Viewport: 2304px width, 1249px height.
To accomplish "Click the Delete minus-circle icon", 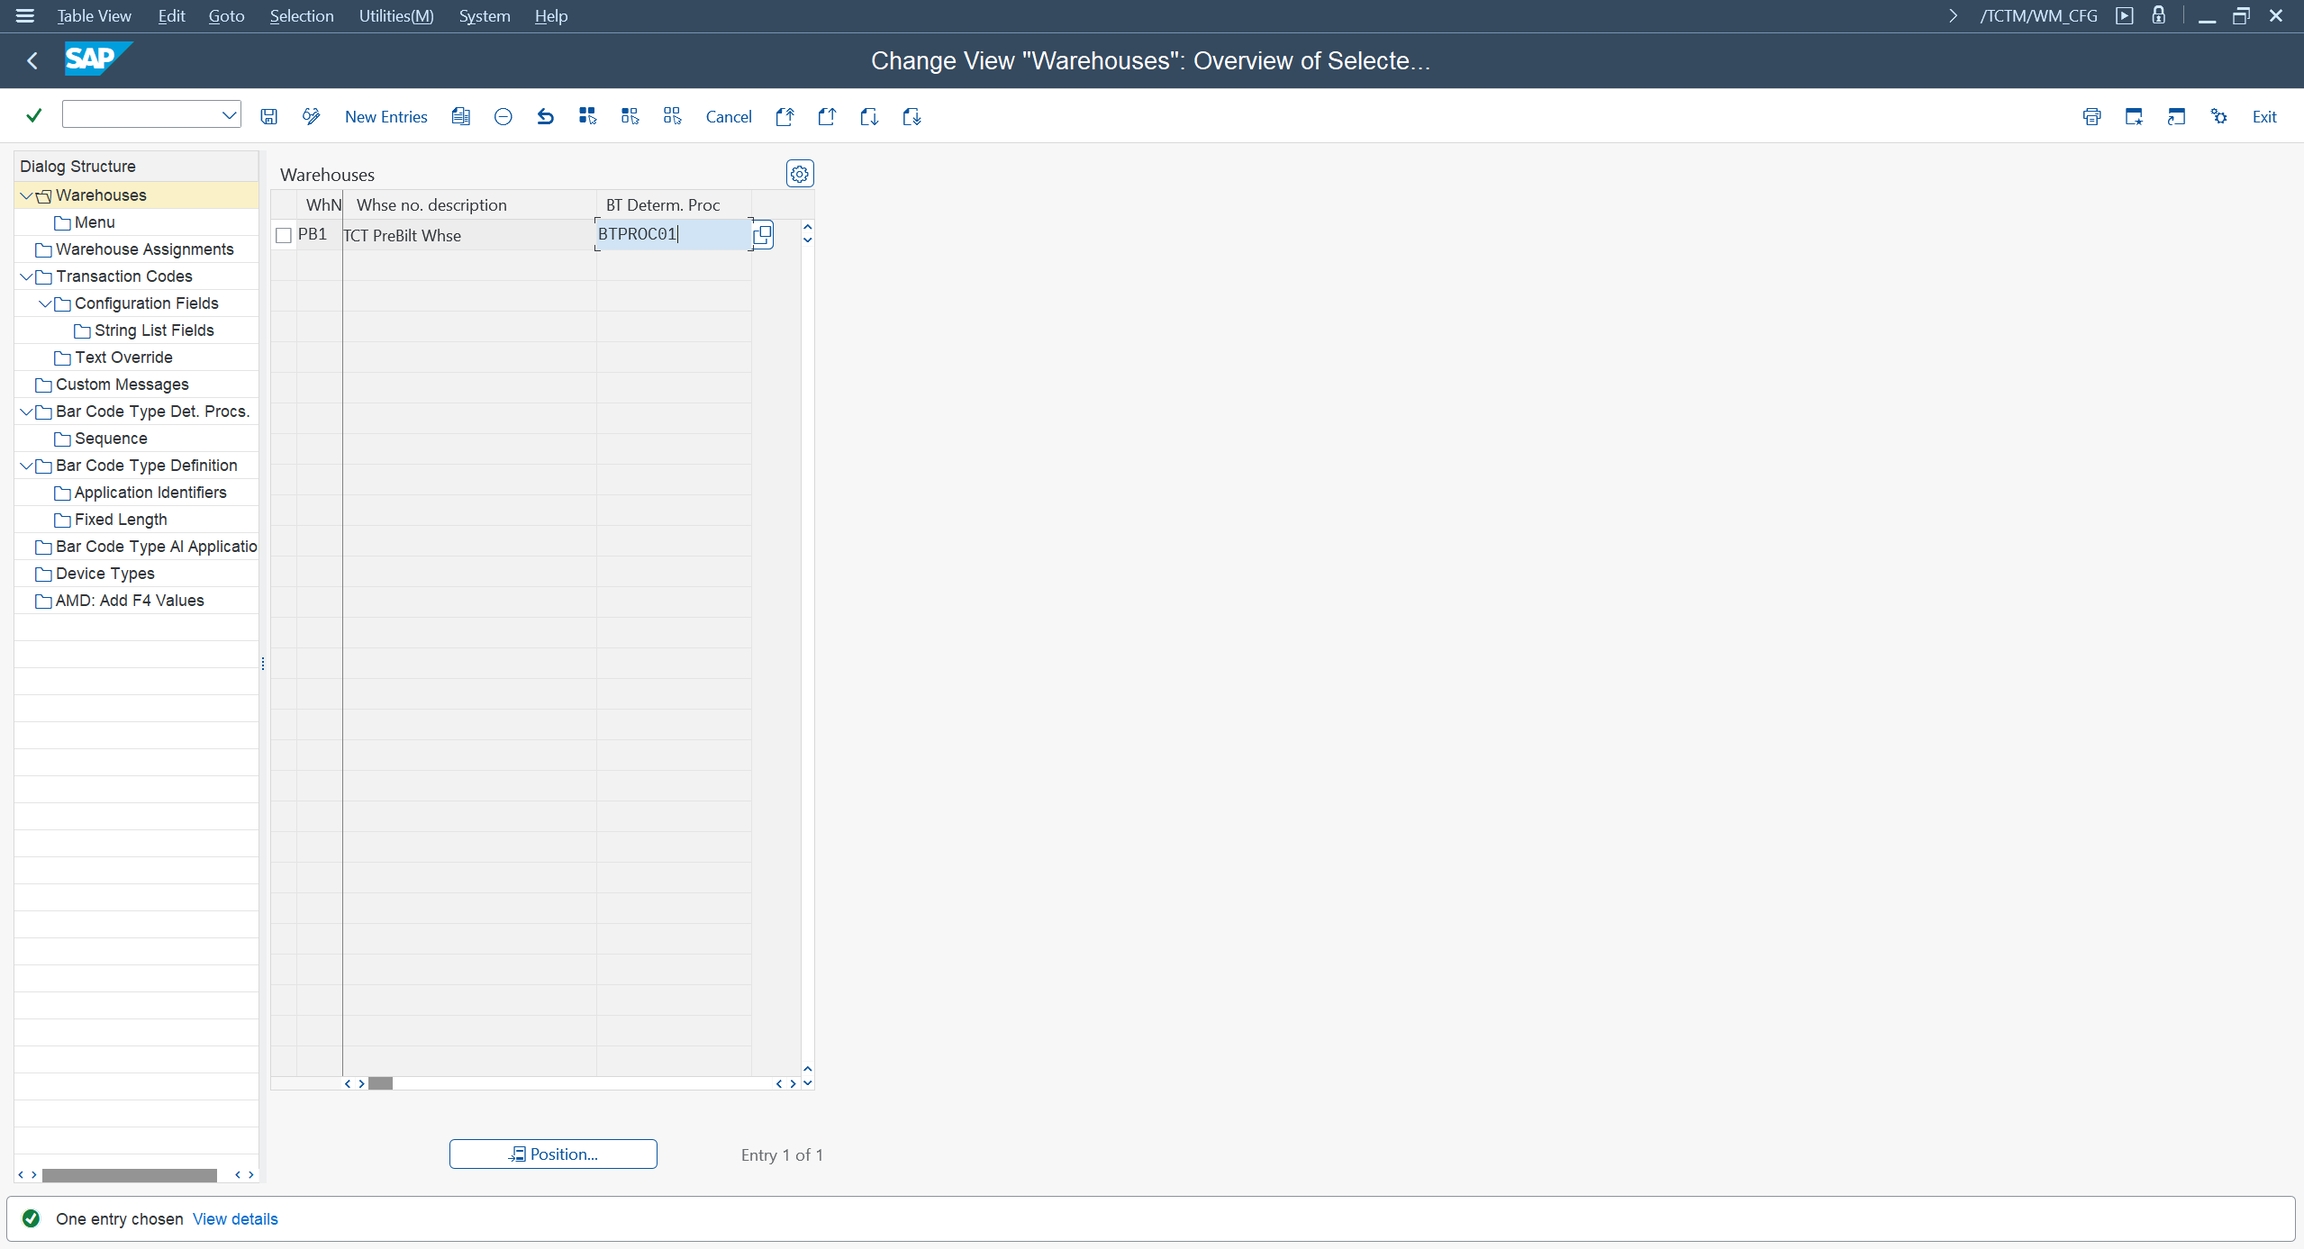I will (503, 117).
